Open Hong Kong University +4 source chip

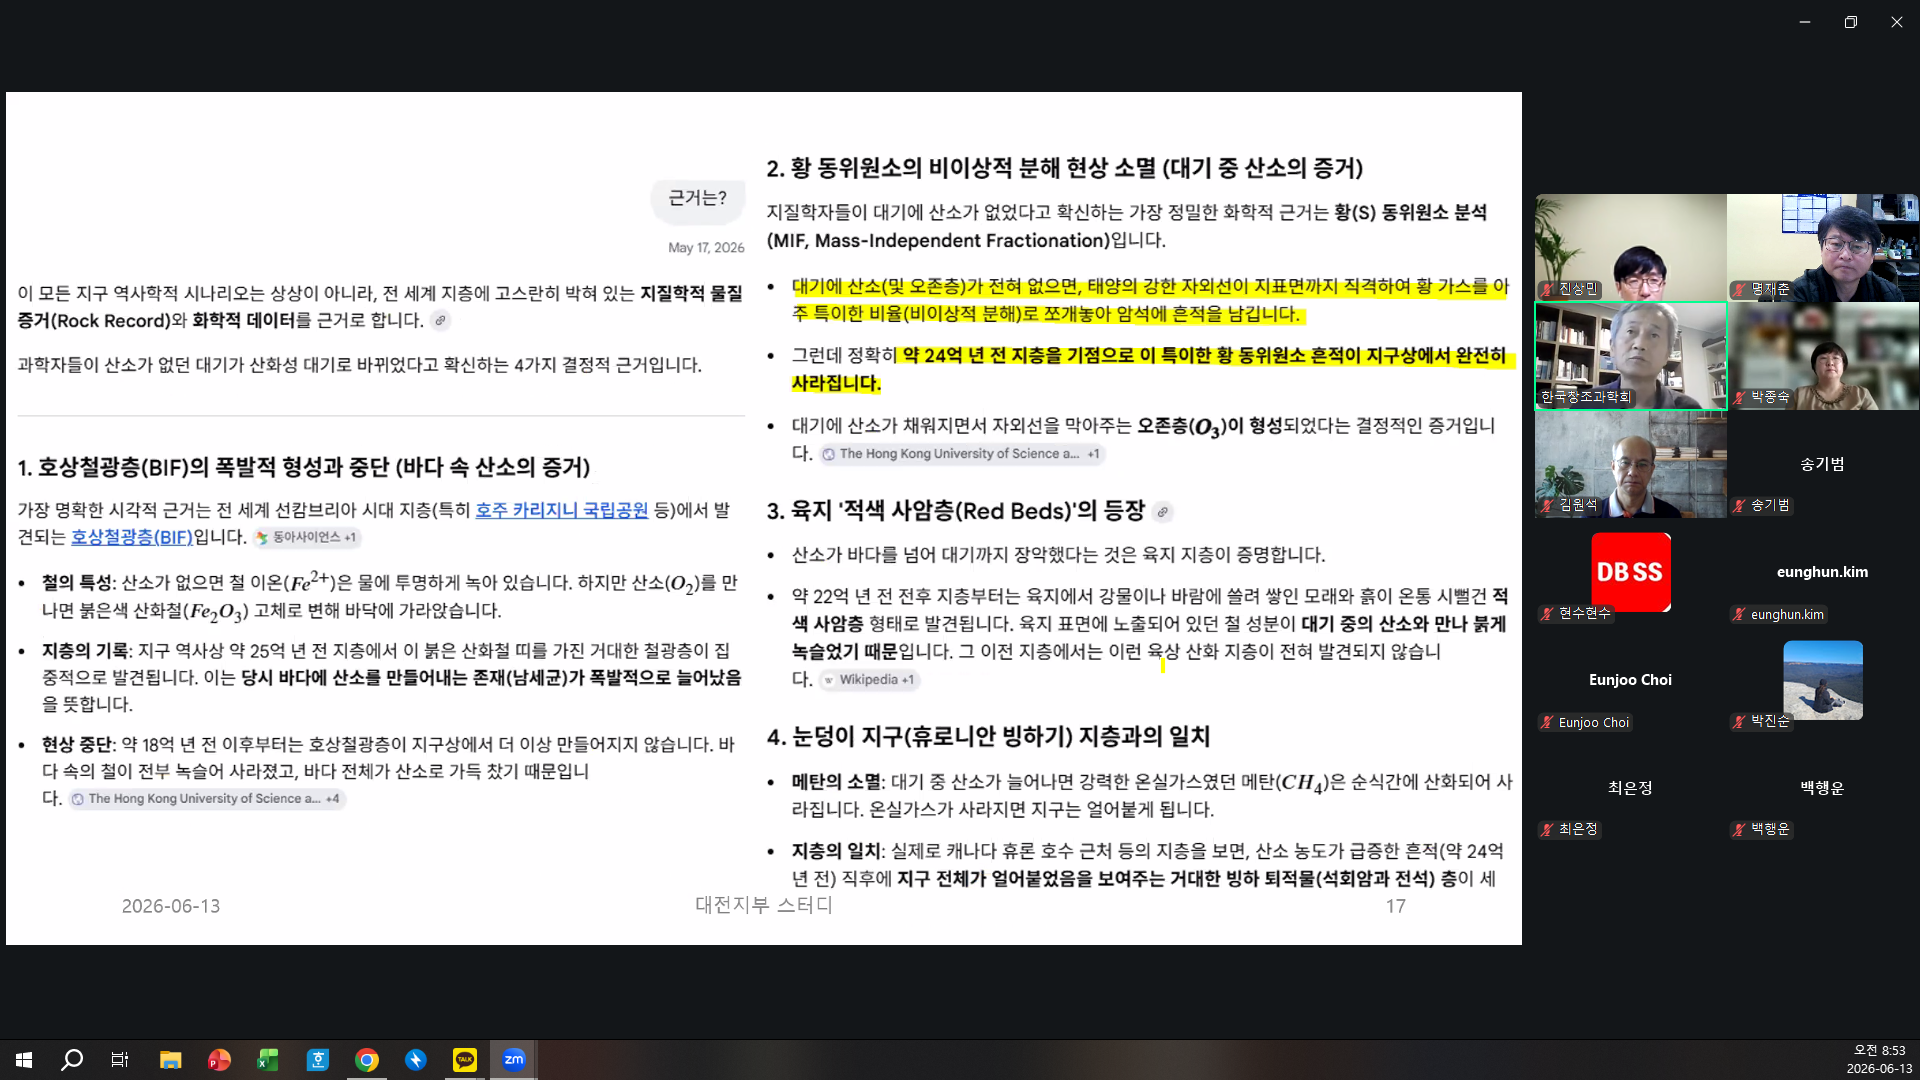(208, 798)
